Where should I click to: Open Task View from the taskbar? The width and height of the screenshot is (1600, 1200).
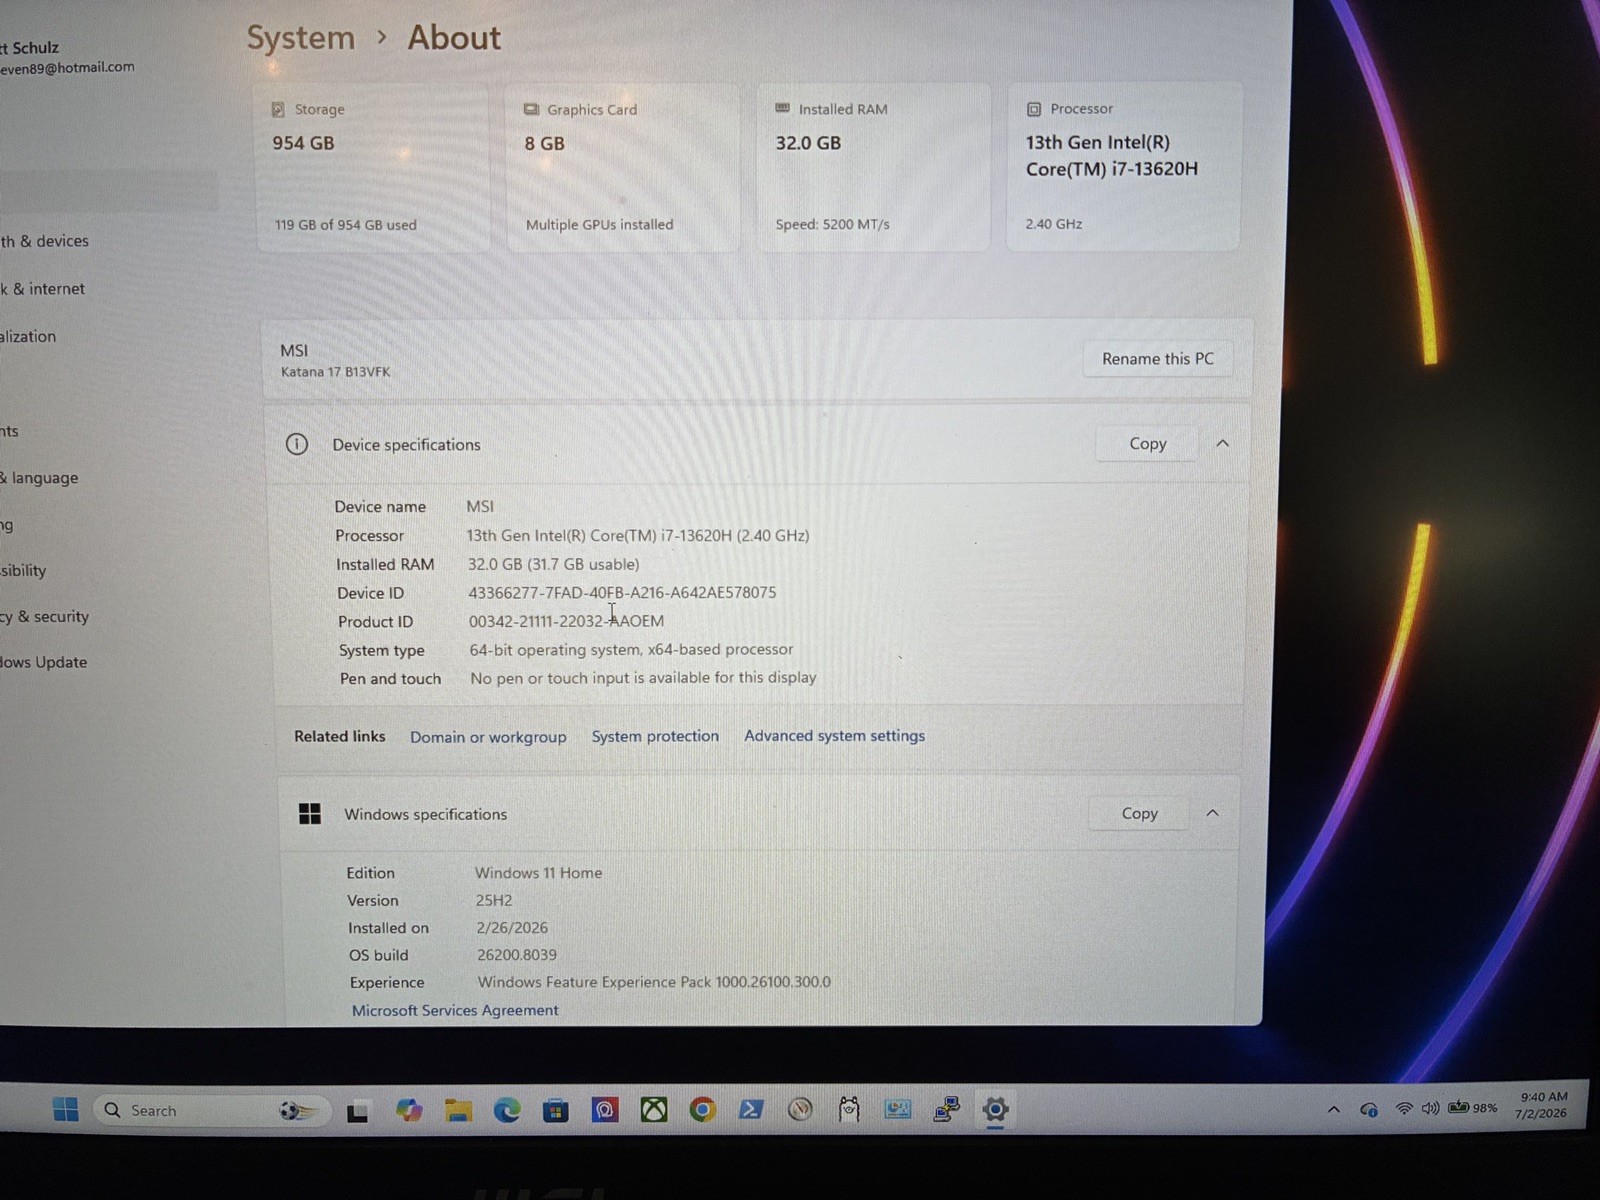pos(357,1111)
